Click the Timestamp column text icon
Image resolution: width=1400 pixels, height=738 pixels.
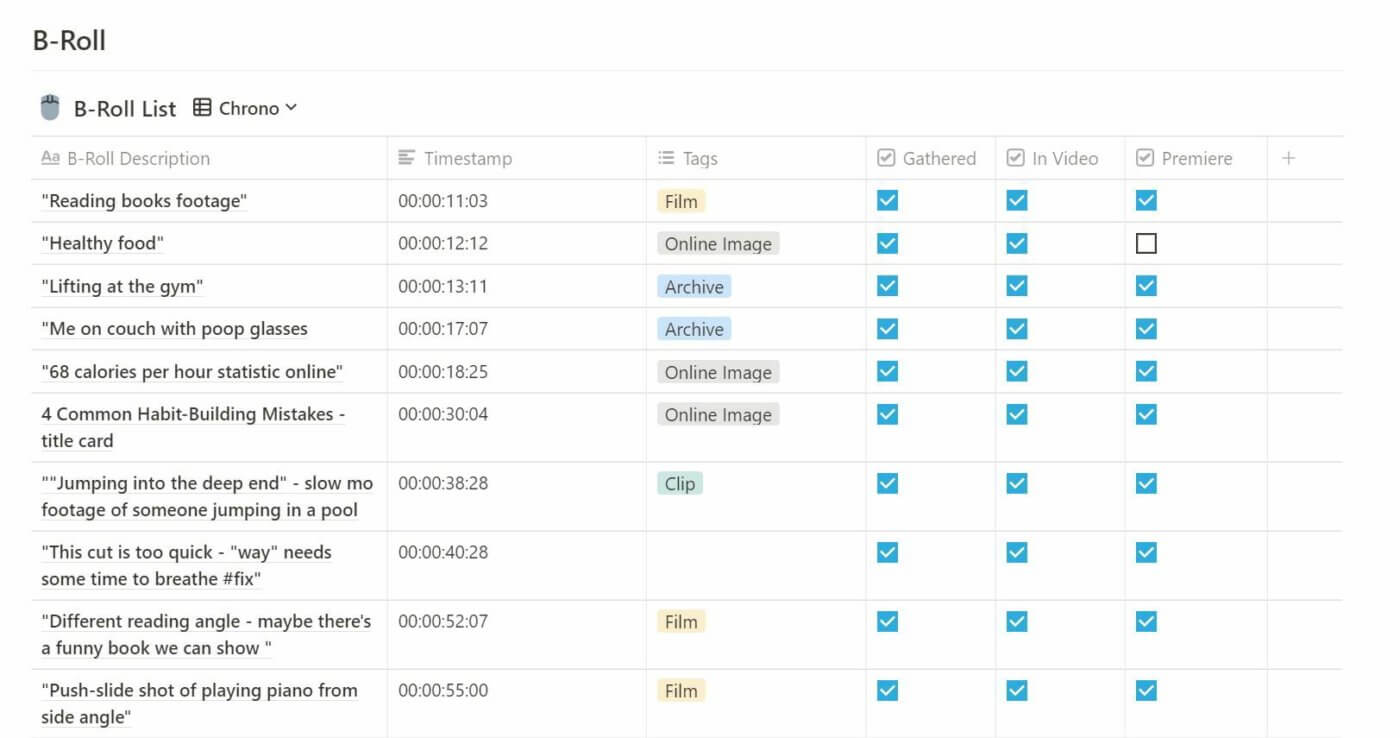tap(406, 158)
